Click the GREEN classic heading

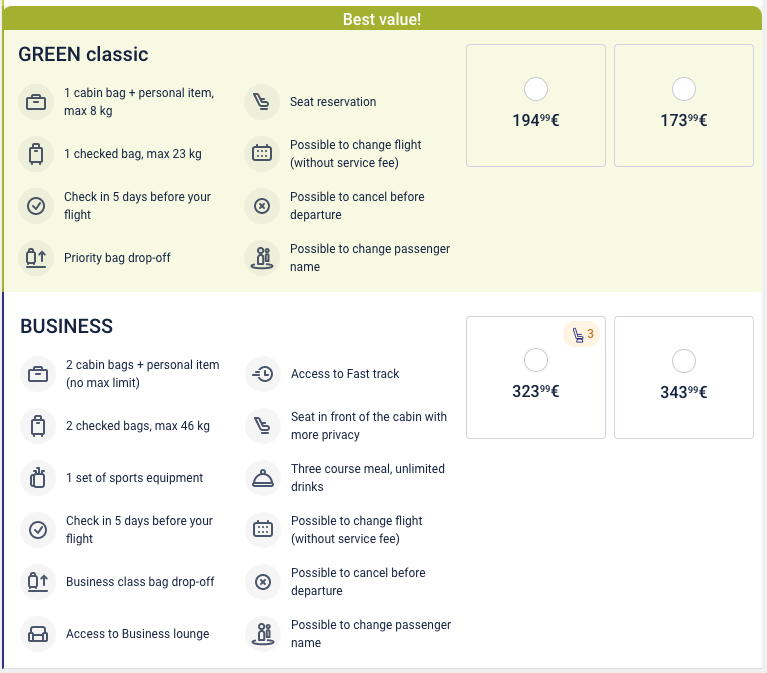click(83, 54)
